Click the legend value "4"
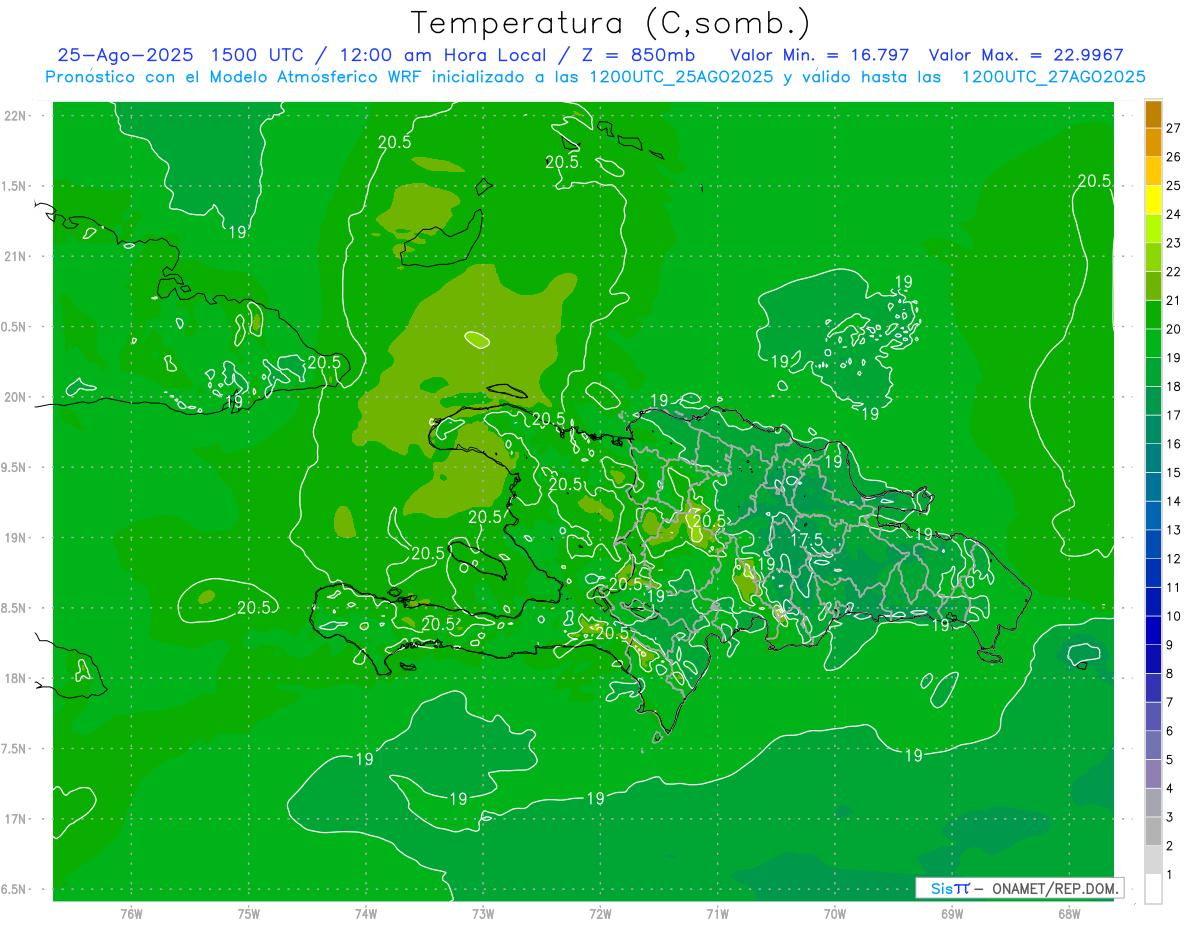Image resolution: width=1200 pixels, height=927 pixels. pos(1169,788)
